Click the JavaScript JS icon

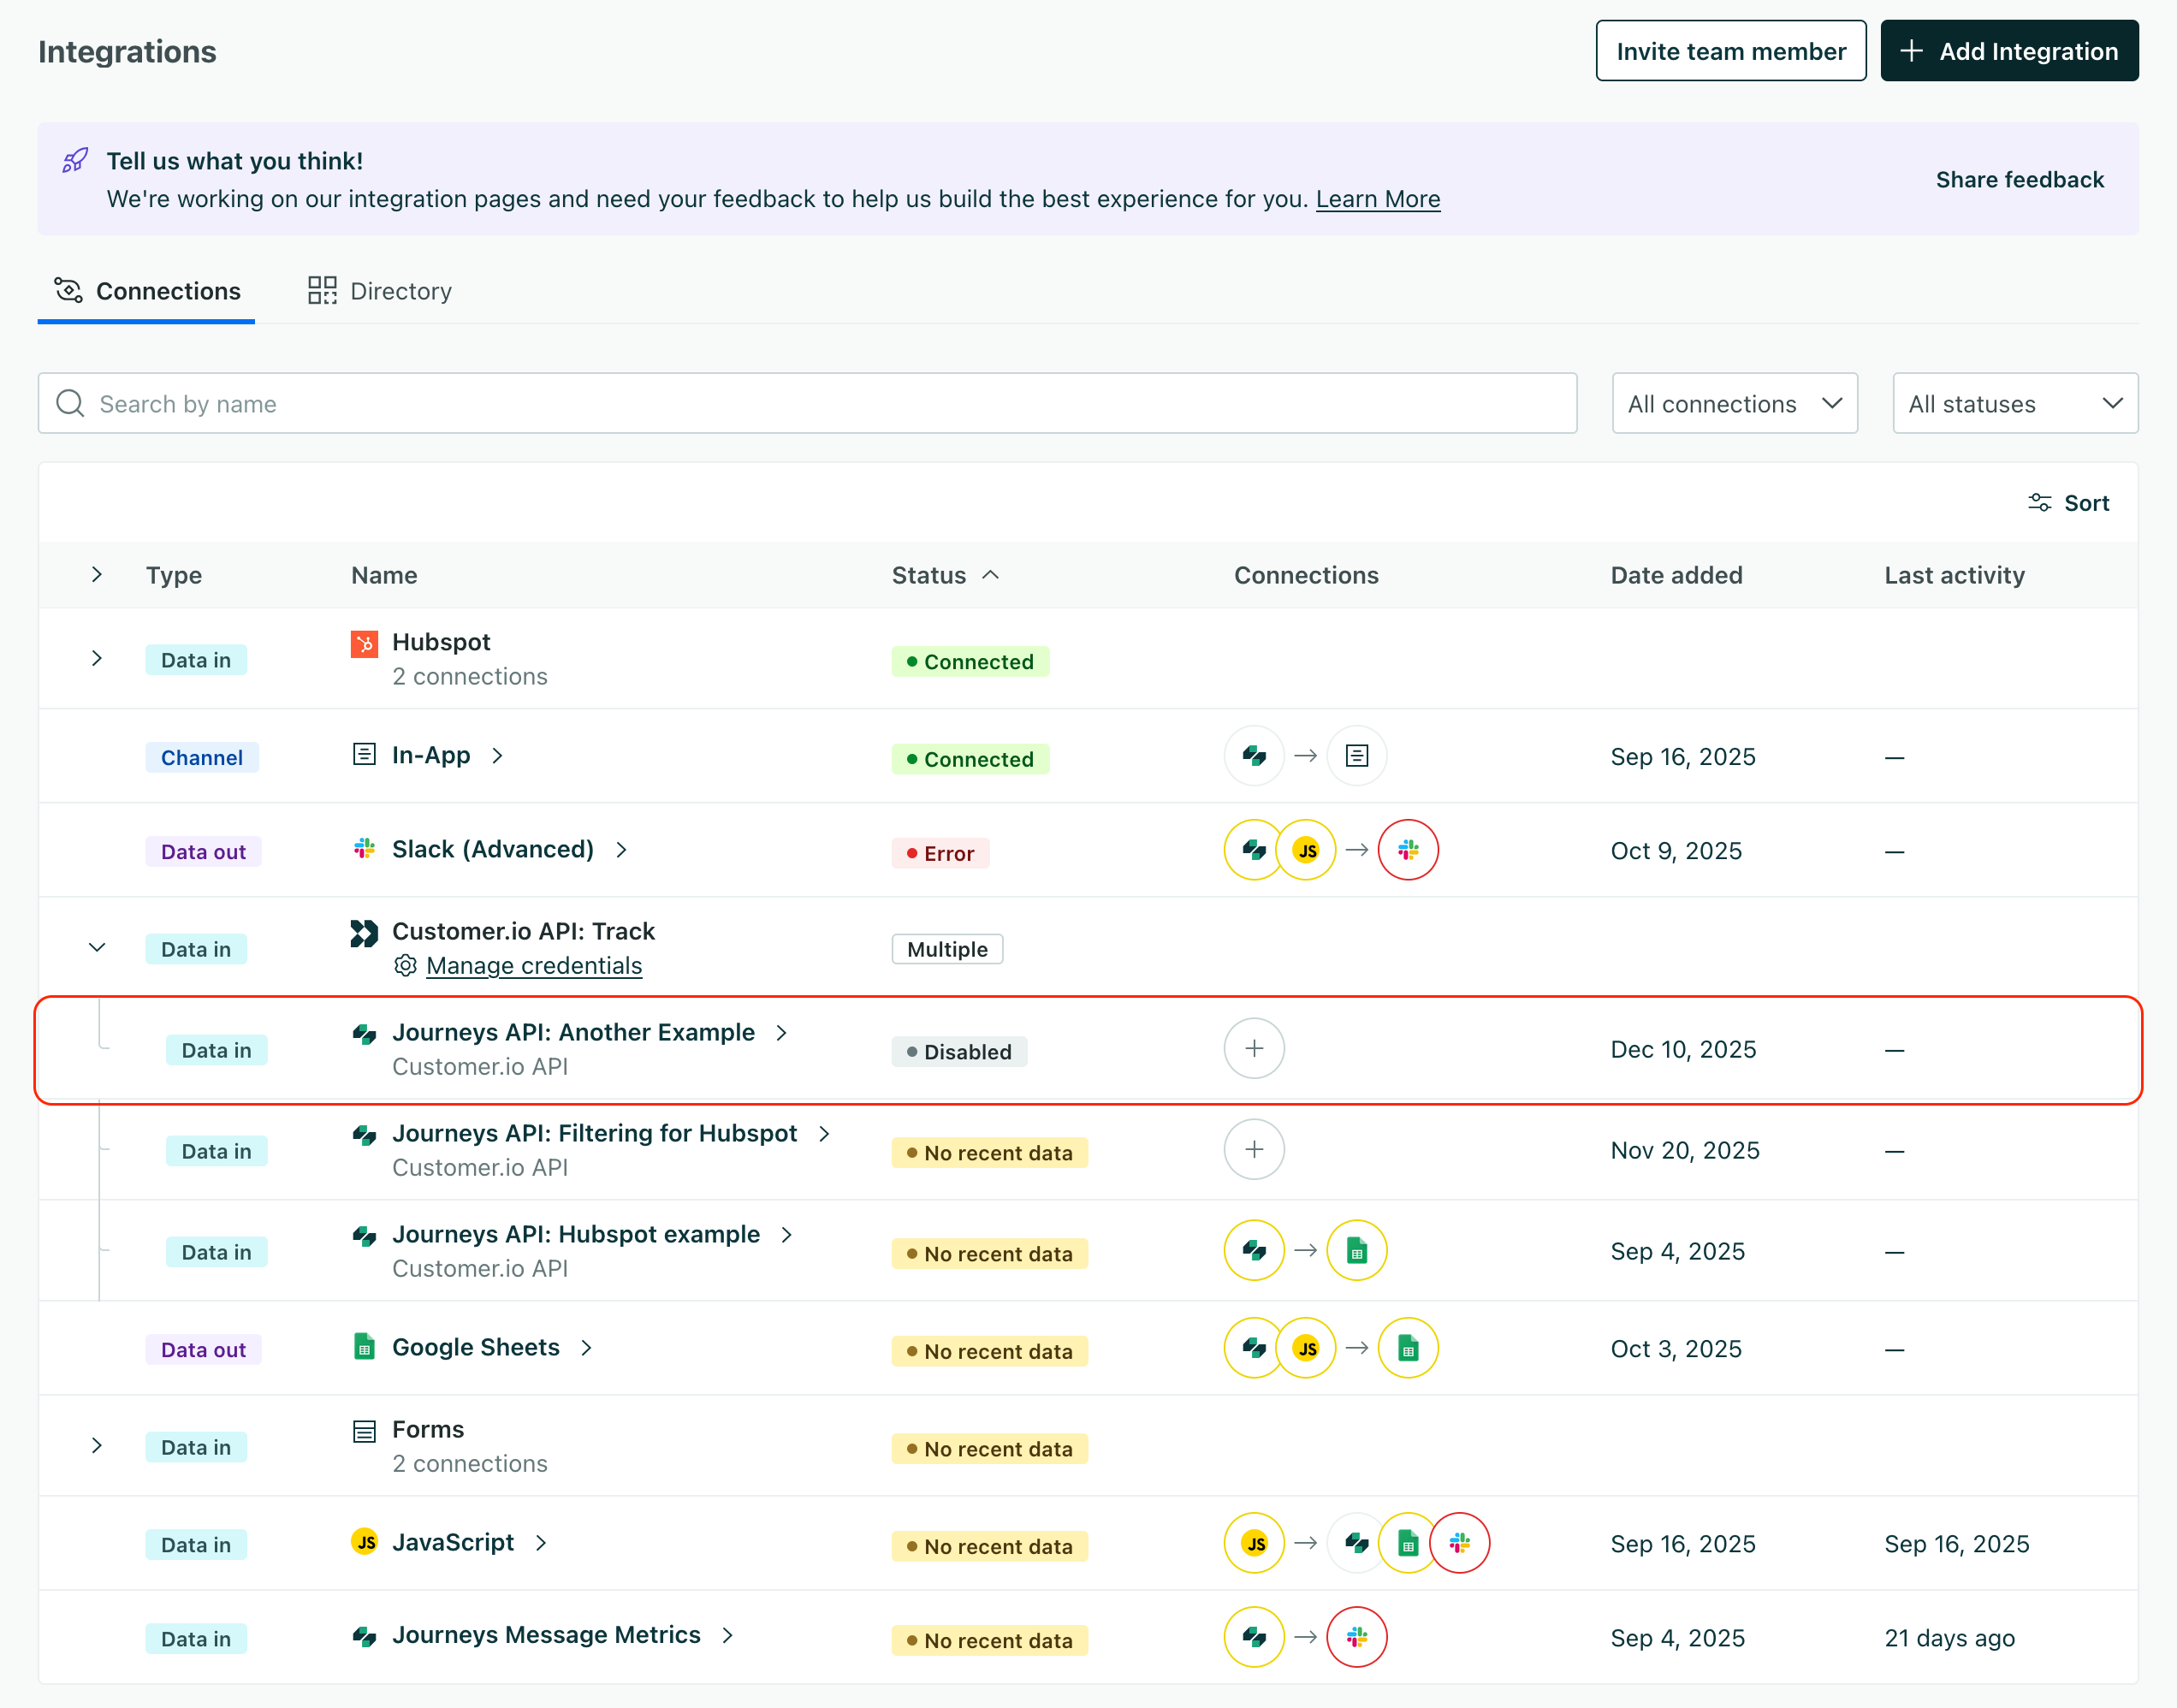coord(364,1543)
